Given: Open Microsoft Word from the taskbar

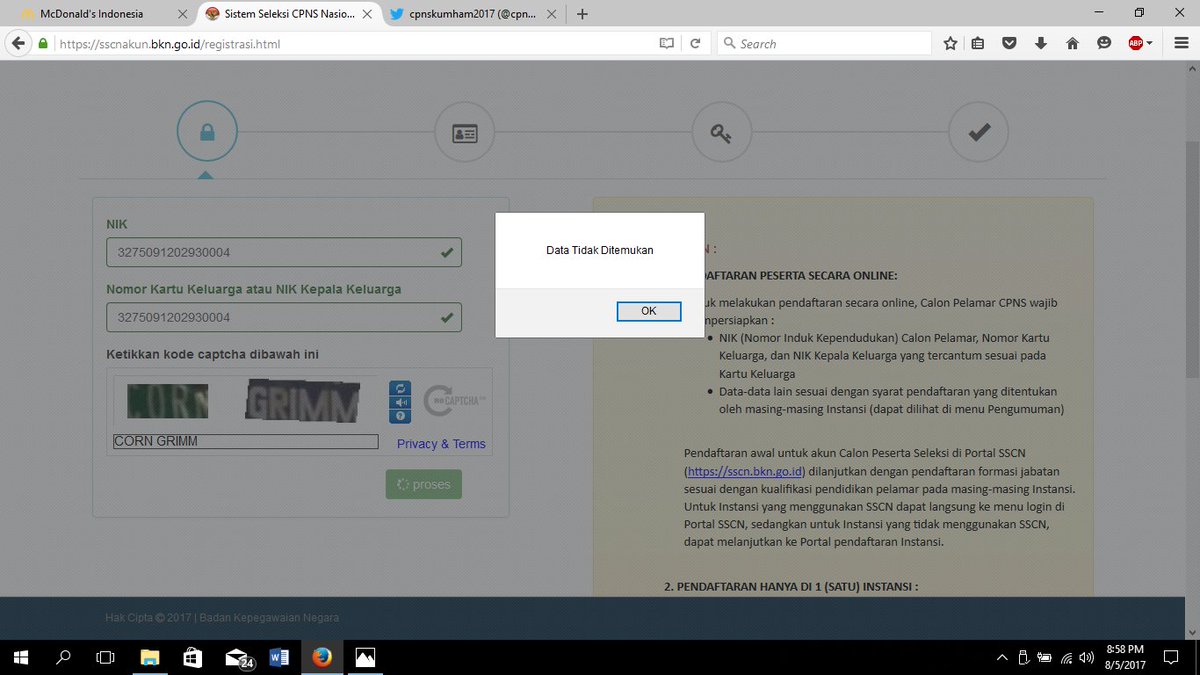Looking at the screenshot, I should pos(279,657).
